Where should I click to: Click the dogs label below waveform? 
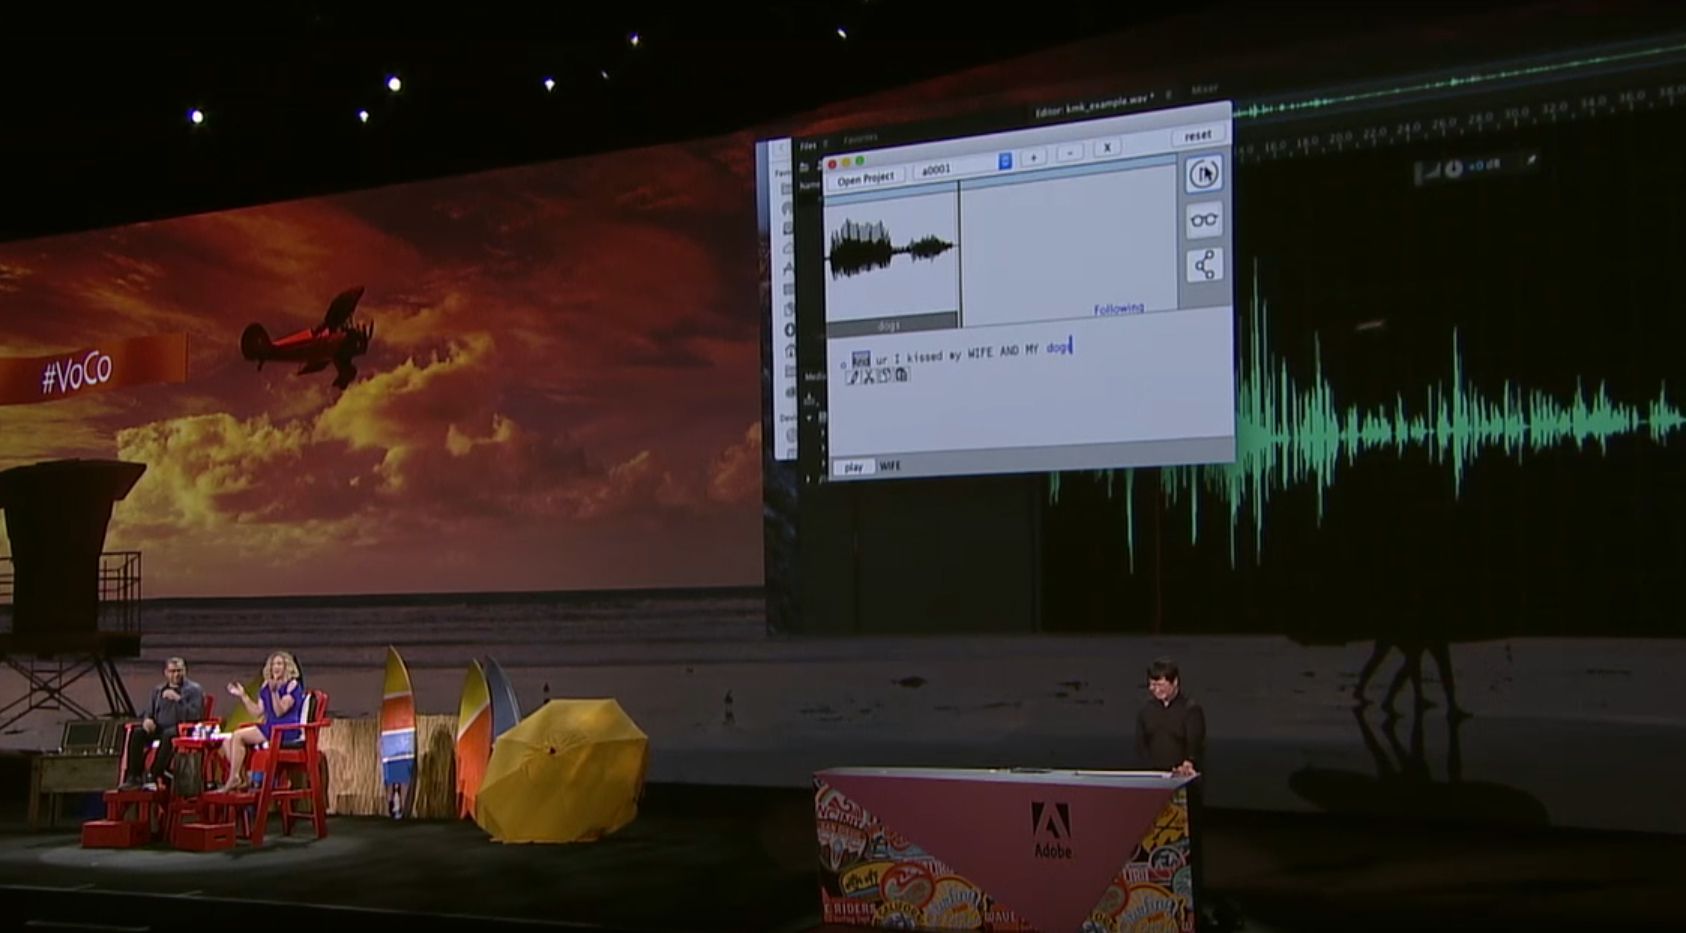[889, 325]
